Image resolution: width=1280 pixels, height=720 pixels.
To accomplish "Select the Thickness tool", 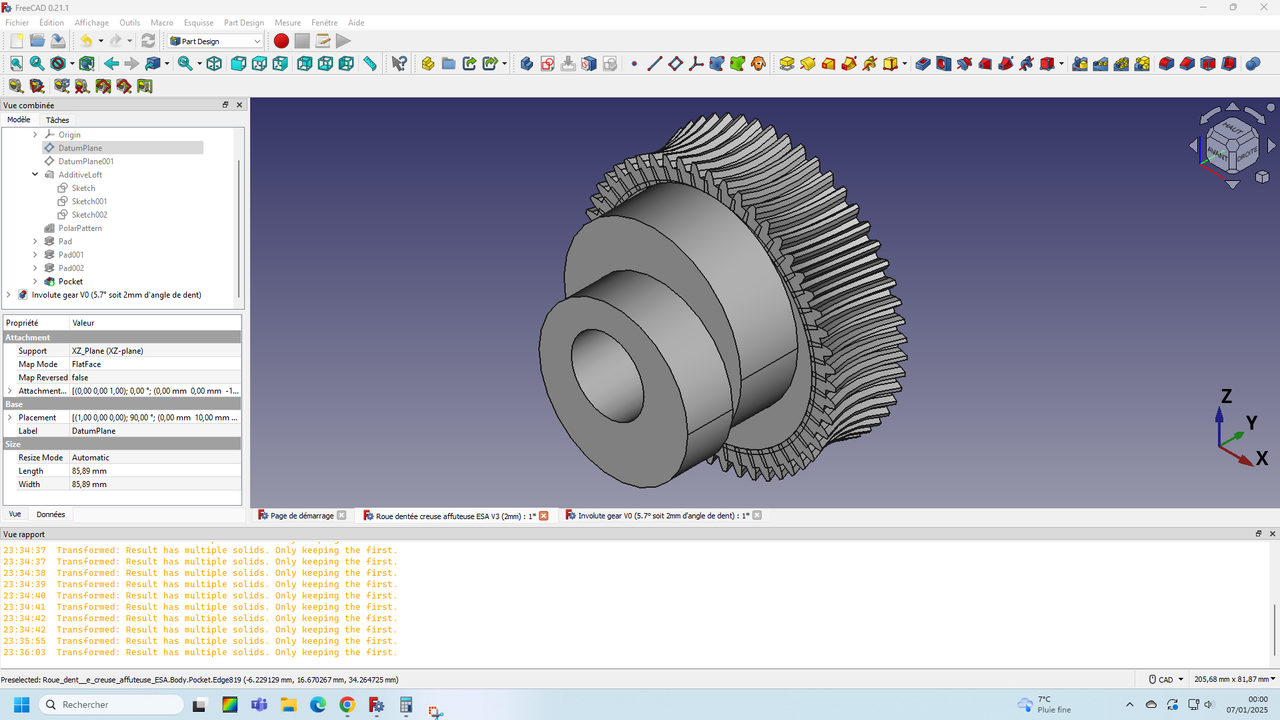I will [1229, 64].
